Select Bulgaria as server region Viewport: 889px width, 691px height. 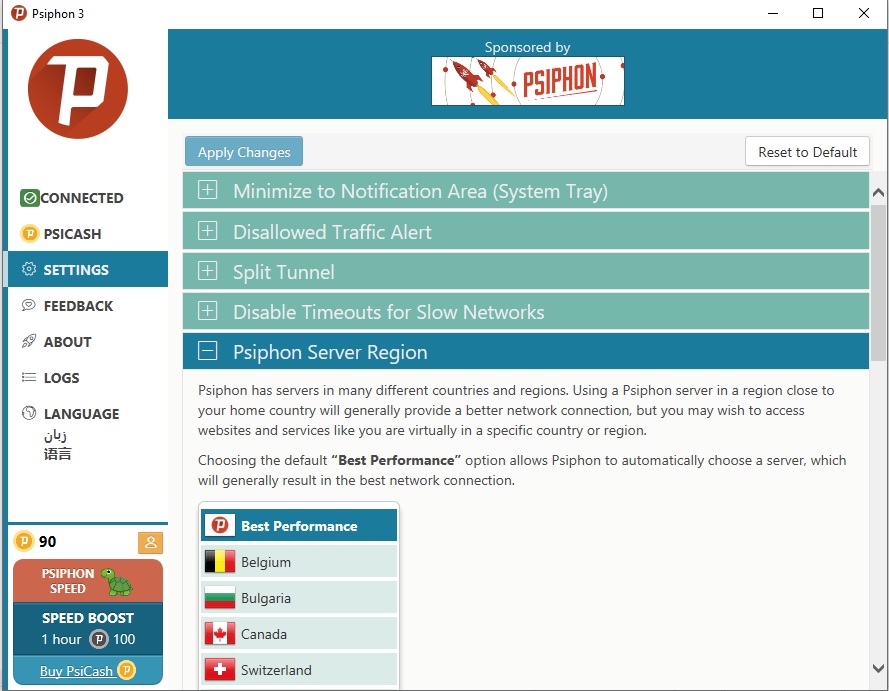click(299, 598)
